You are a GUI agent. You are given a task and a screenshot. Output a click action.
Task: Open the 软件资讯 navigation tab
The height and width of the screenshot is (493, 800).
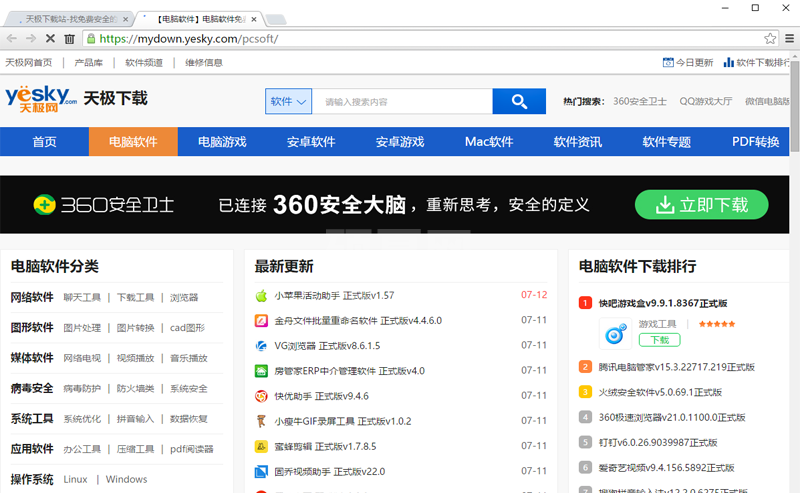(x=578, y=141)
